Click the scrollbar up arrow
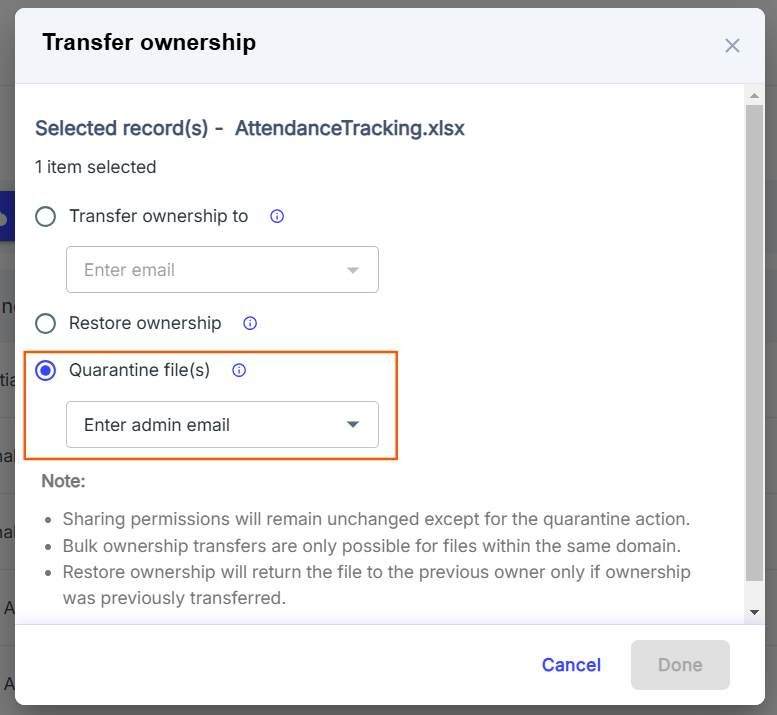This screenshot has height=715, width=777. pos(754,96)
